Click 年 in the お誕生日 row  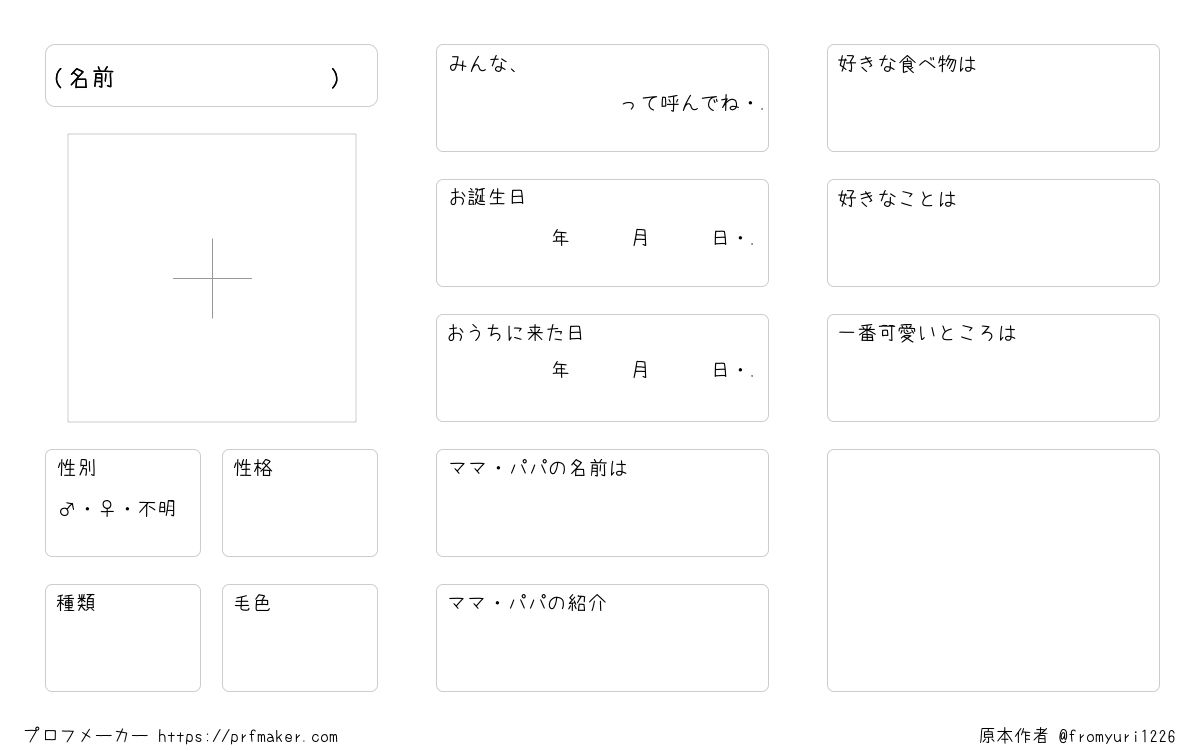click(x=561, y=238)
